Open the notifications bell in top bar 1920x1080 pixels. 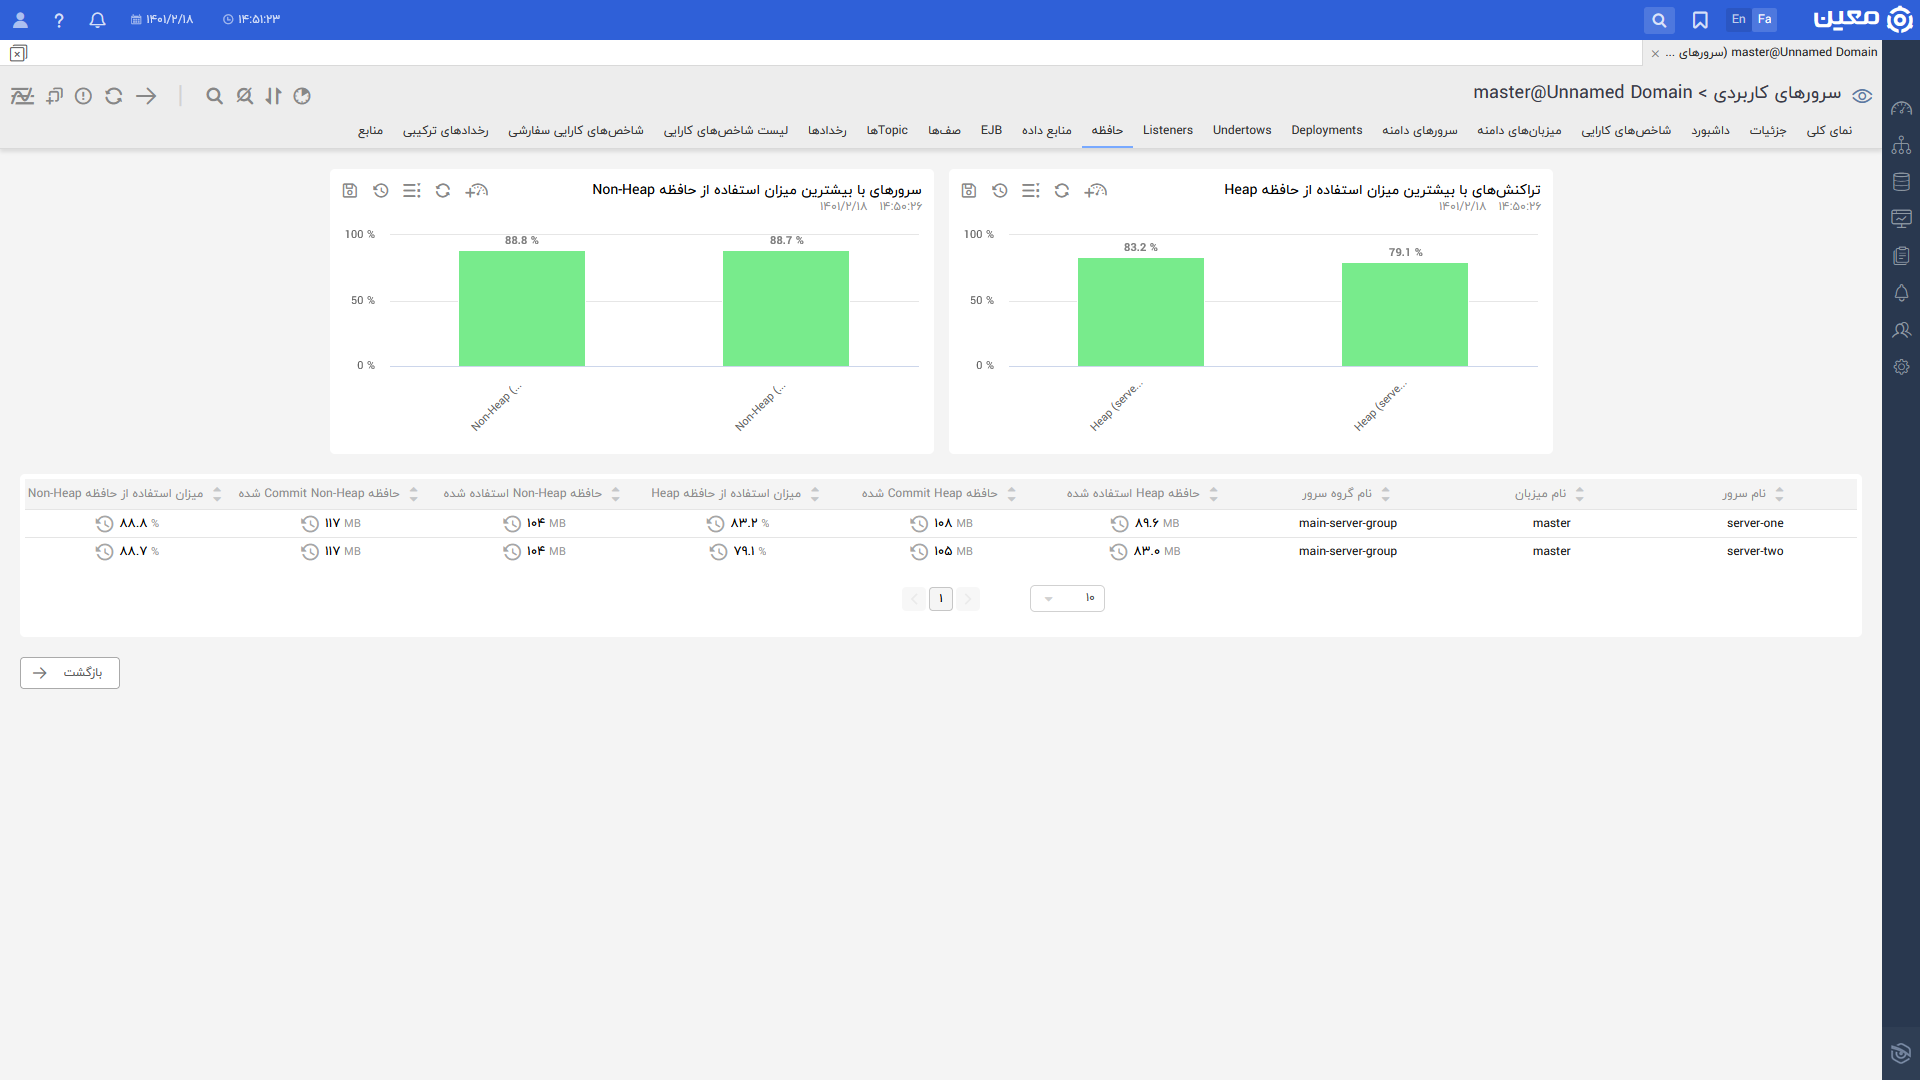tap(97, 20)
